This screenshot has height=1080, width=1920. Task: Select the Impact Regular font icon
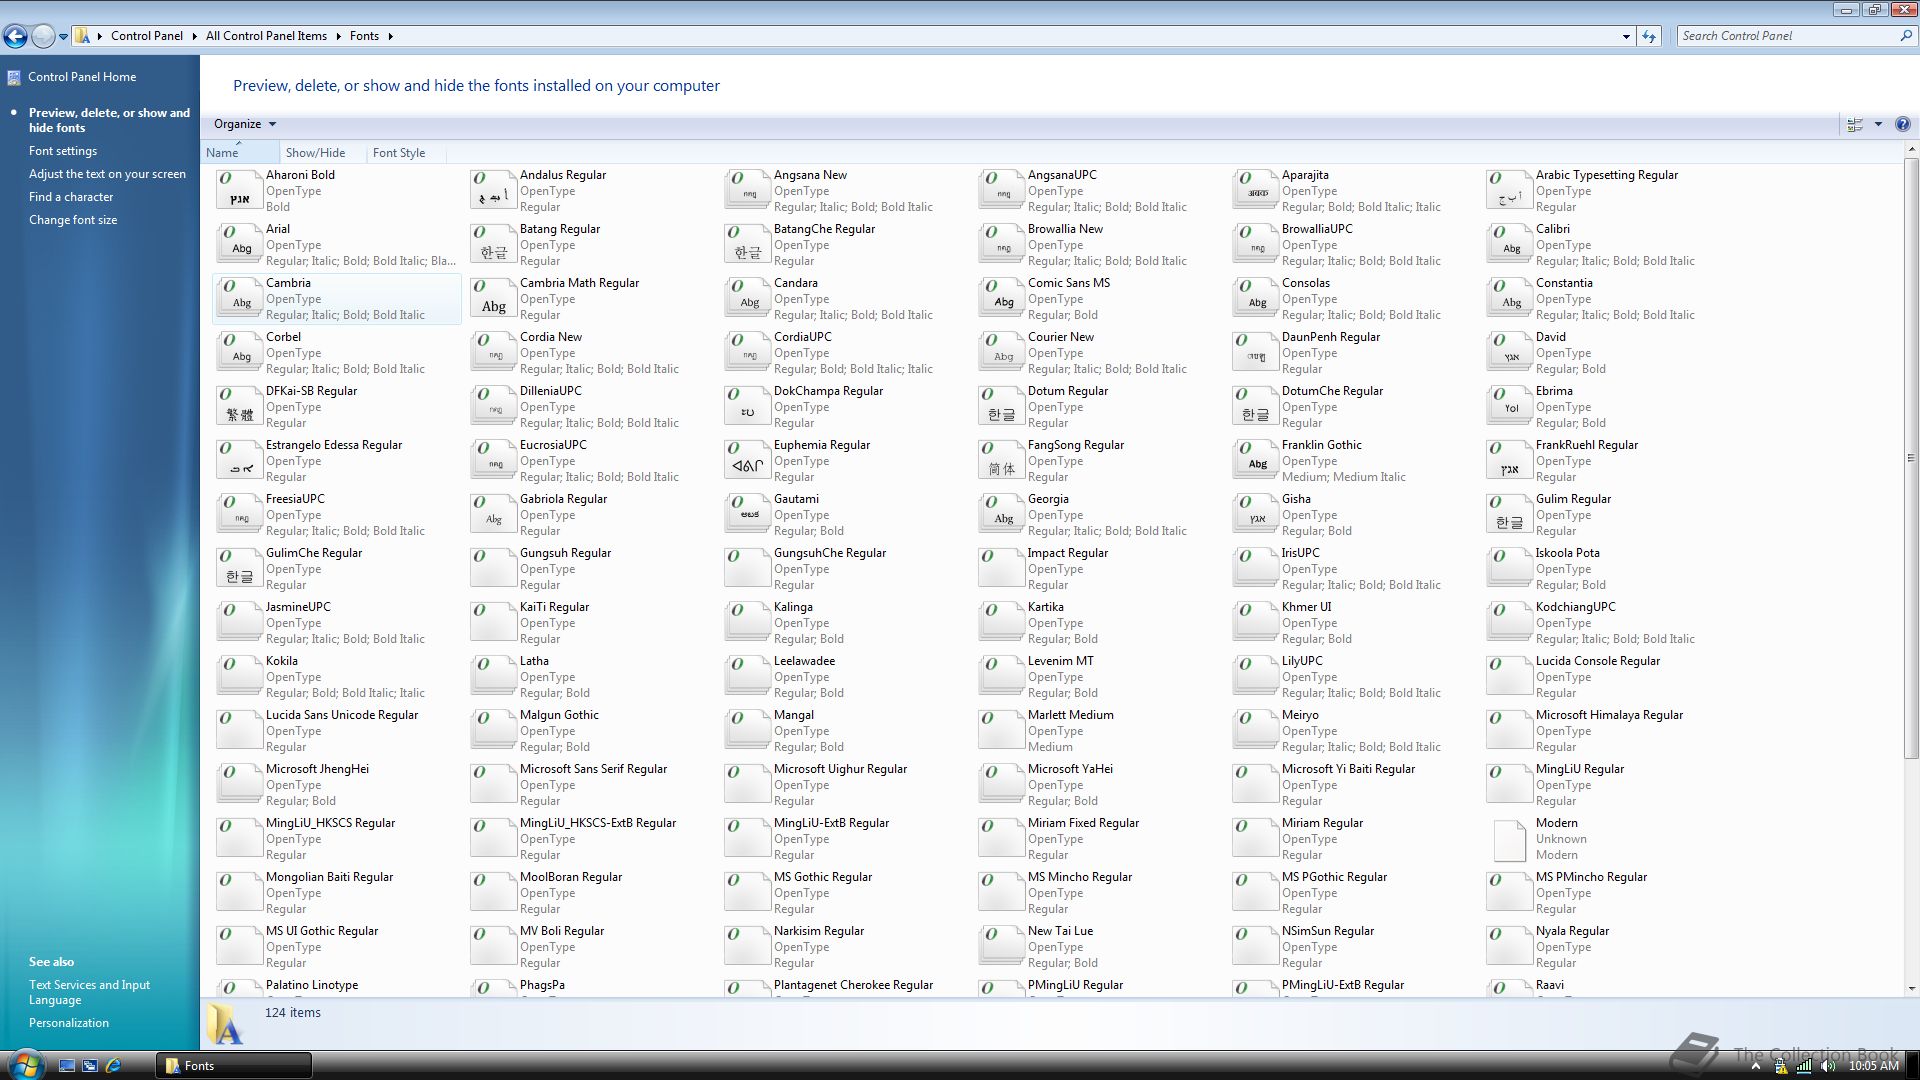pyautogui.click(x=1001, y=568)
